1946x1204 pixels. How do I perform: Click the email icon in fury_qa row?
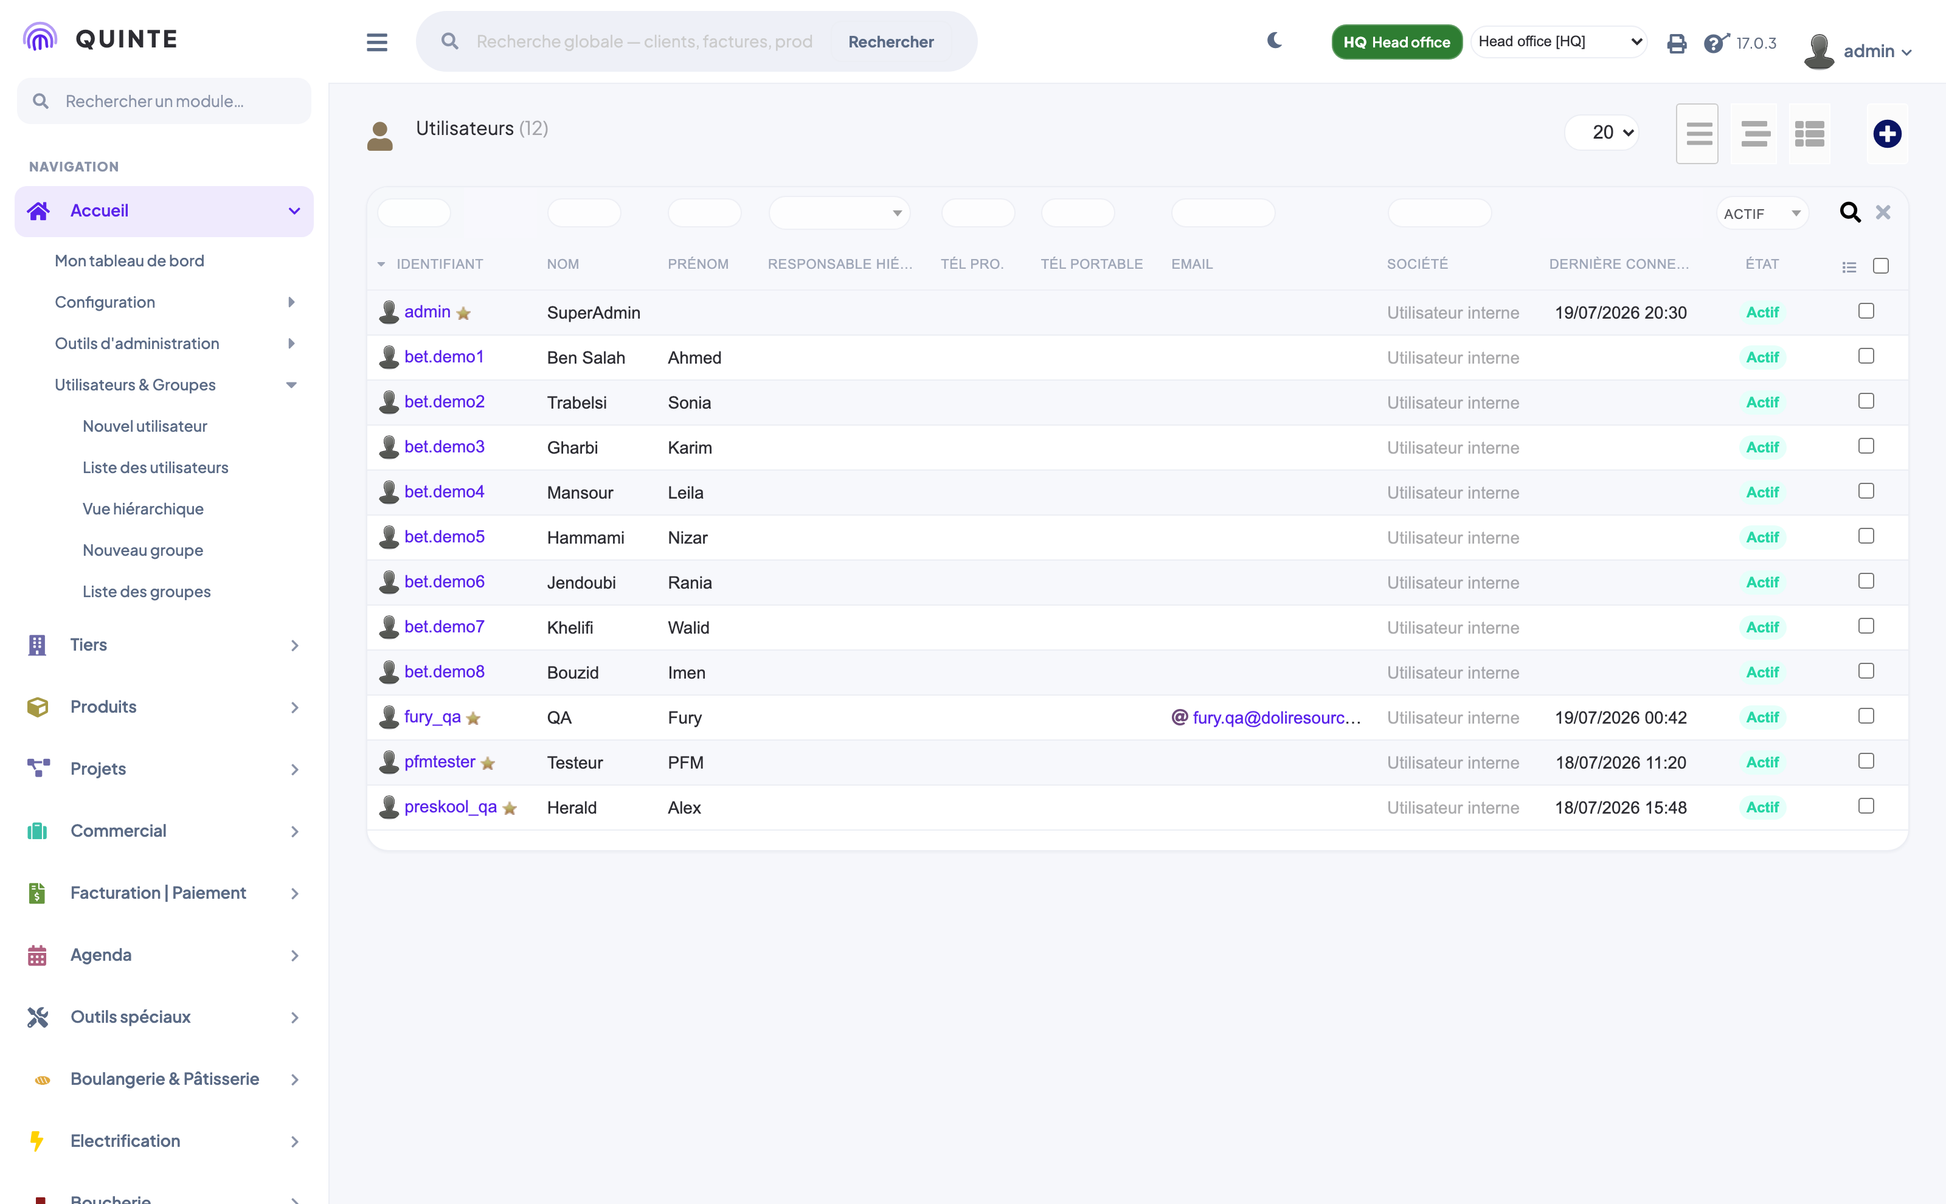(1180, 717)
